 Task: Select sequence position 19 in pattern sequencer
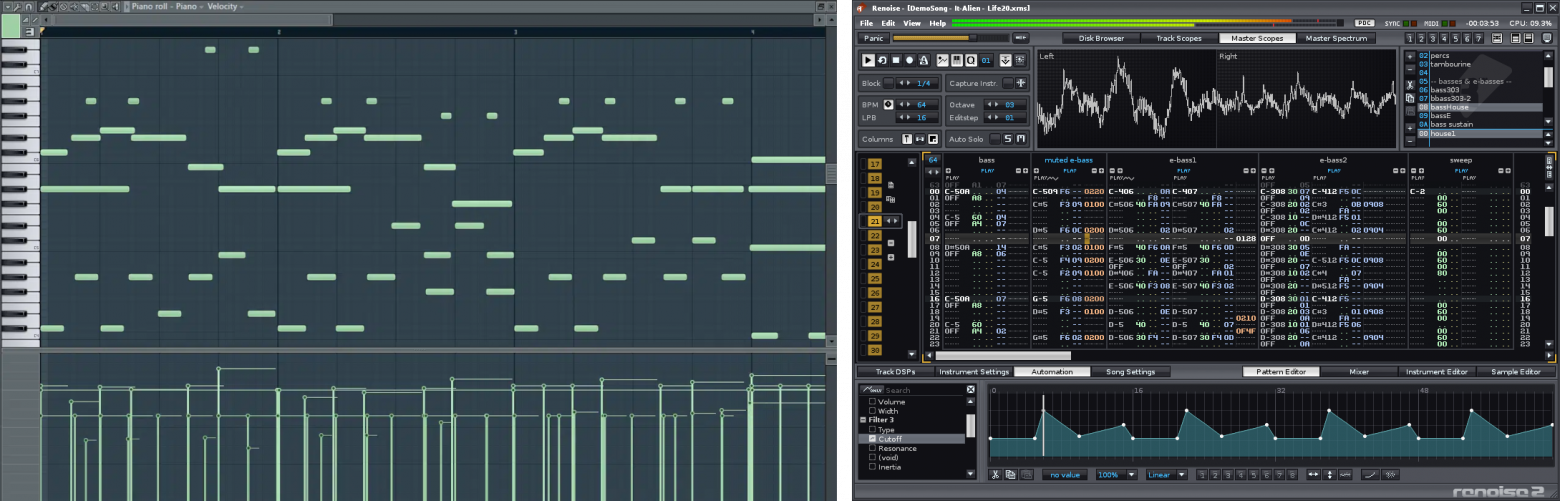[x=875, y=191]
